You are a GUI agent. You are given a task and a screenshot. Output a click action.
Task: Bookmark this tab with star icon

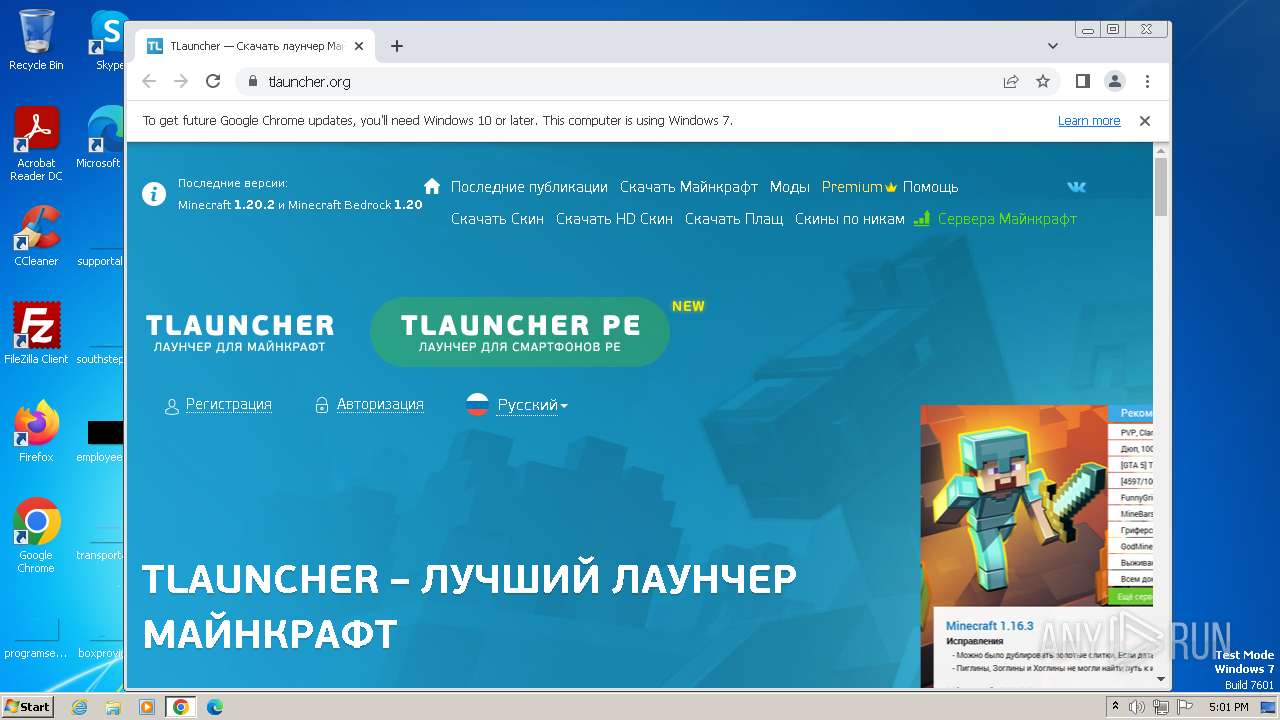tap(1043, 82)
